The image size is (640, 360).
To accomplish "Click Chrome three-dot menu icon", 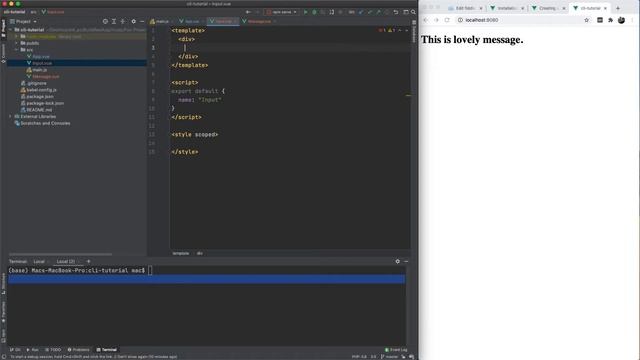I will pos(632,20).
